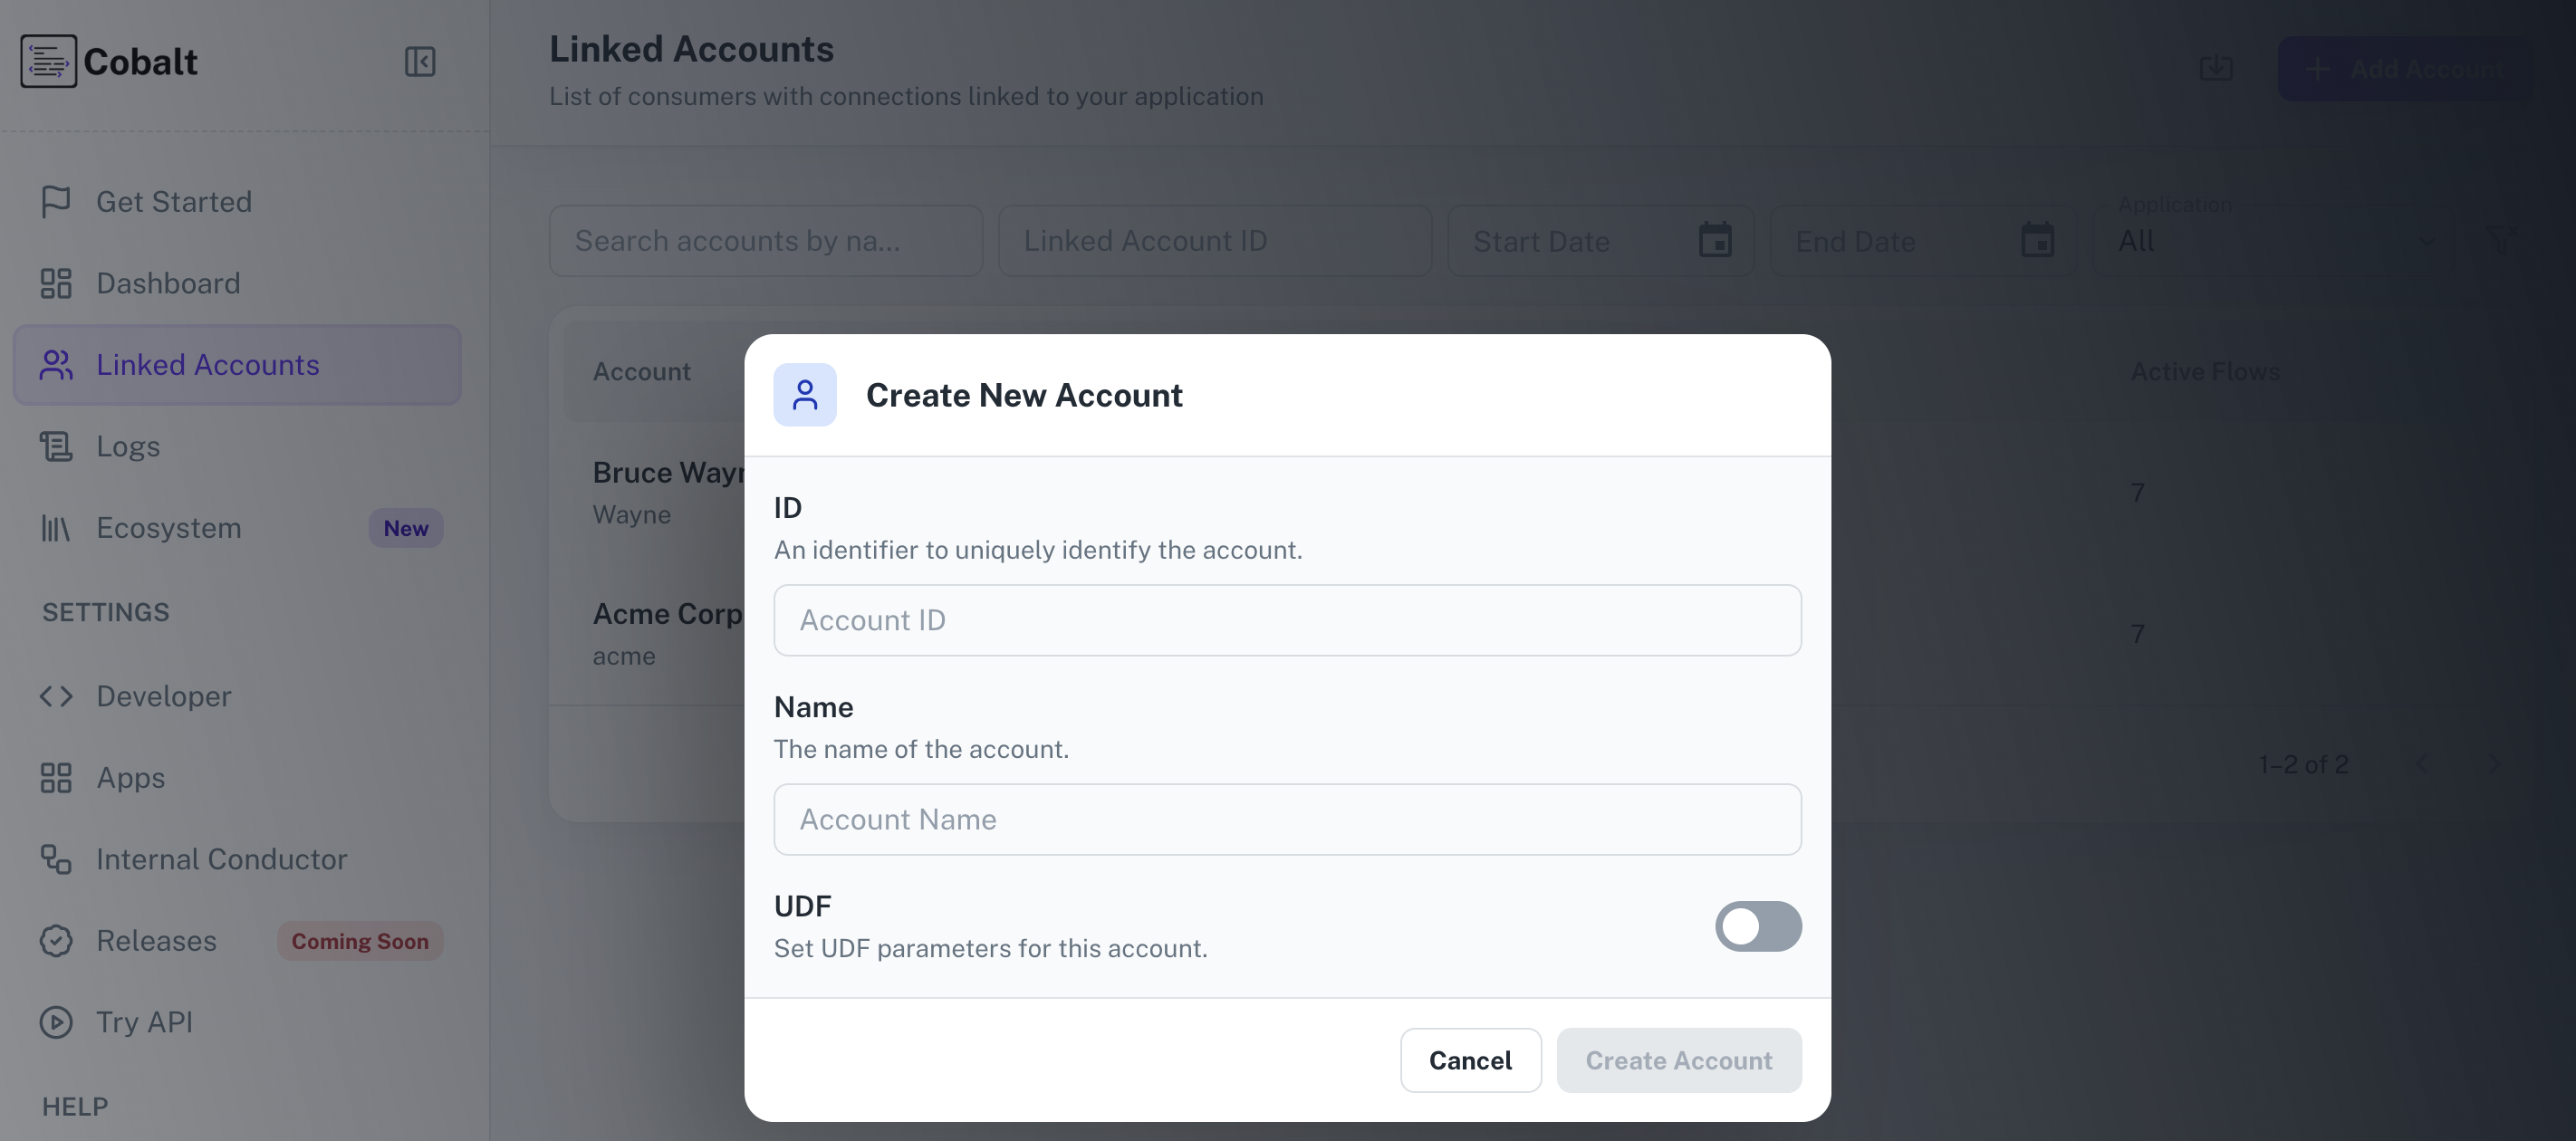Open the Start Date calendar picker
This screenshot has width=2576, height=1141.
pyautogui.click(x=1714, y=240)
